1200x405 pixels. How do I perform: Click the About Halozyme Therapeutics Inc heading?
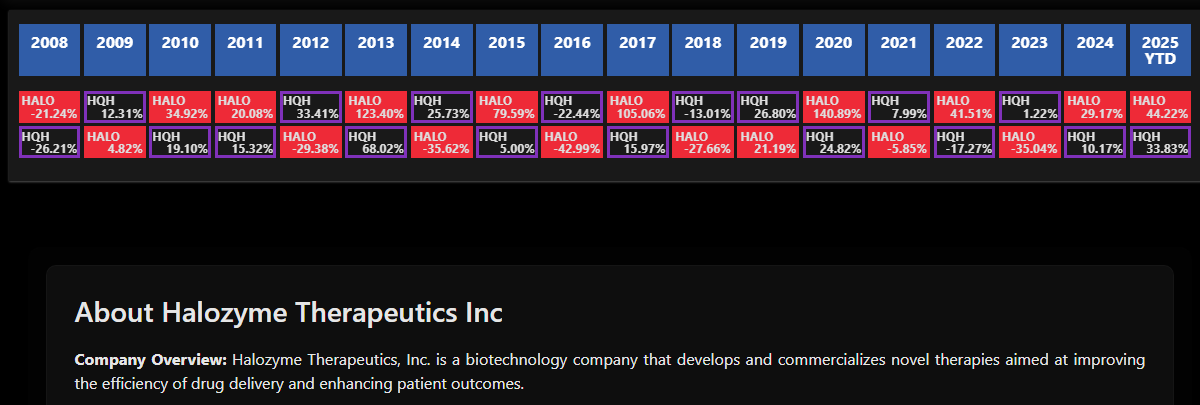288,312
